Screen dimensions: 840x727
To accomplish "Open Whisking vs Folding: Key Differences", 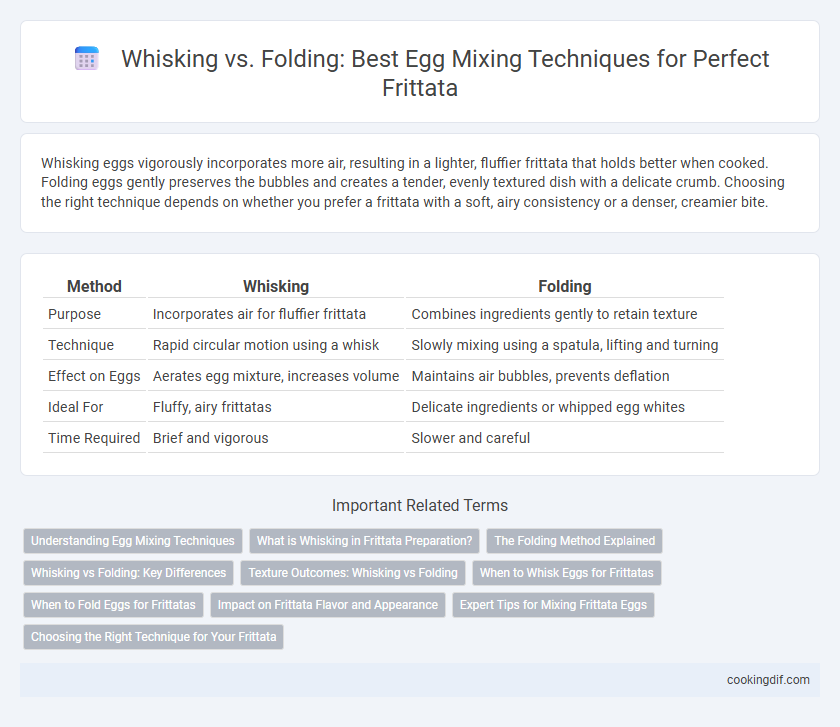I will [x=129, y=573].
